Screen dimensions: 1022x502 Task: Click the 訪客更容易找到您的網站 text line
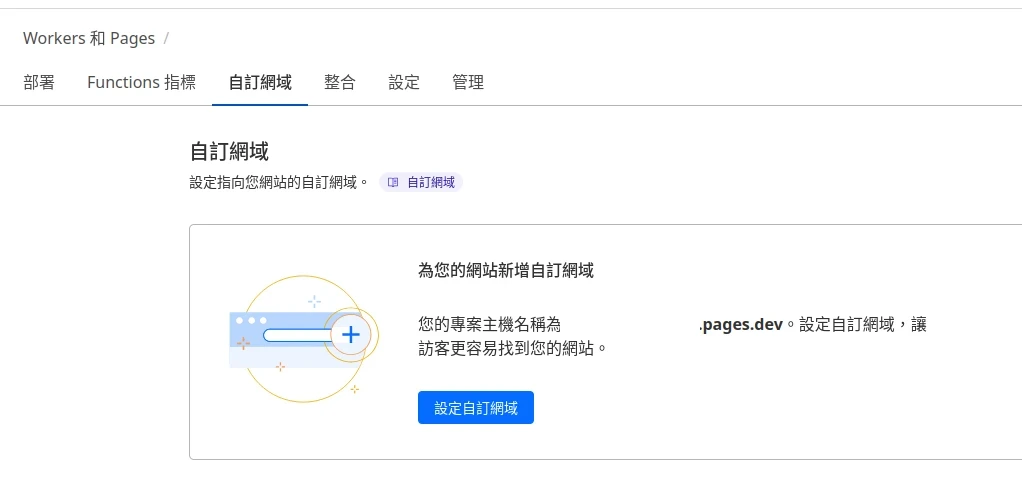pos(512,349)
